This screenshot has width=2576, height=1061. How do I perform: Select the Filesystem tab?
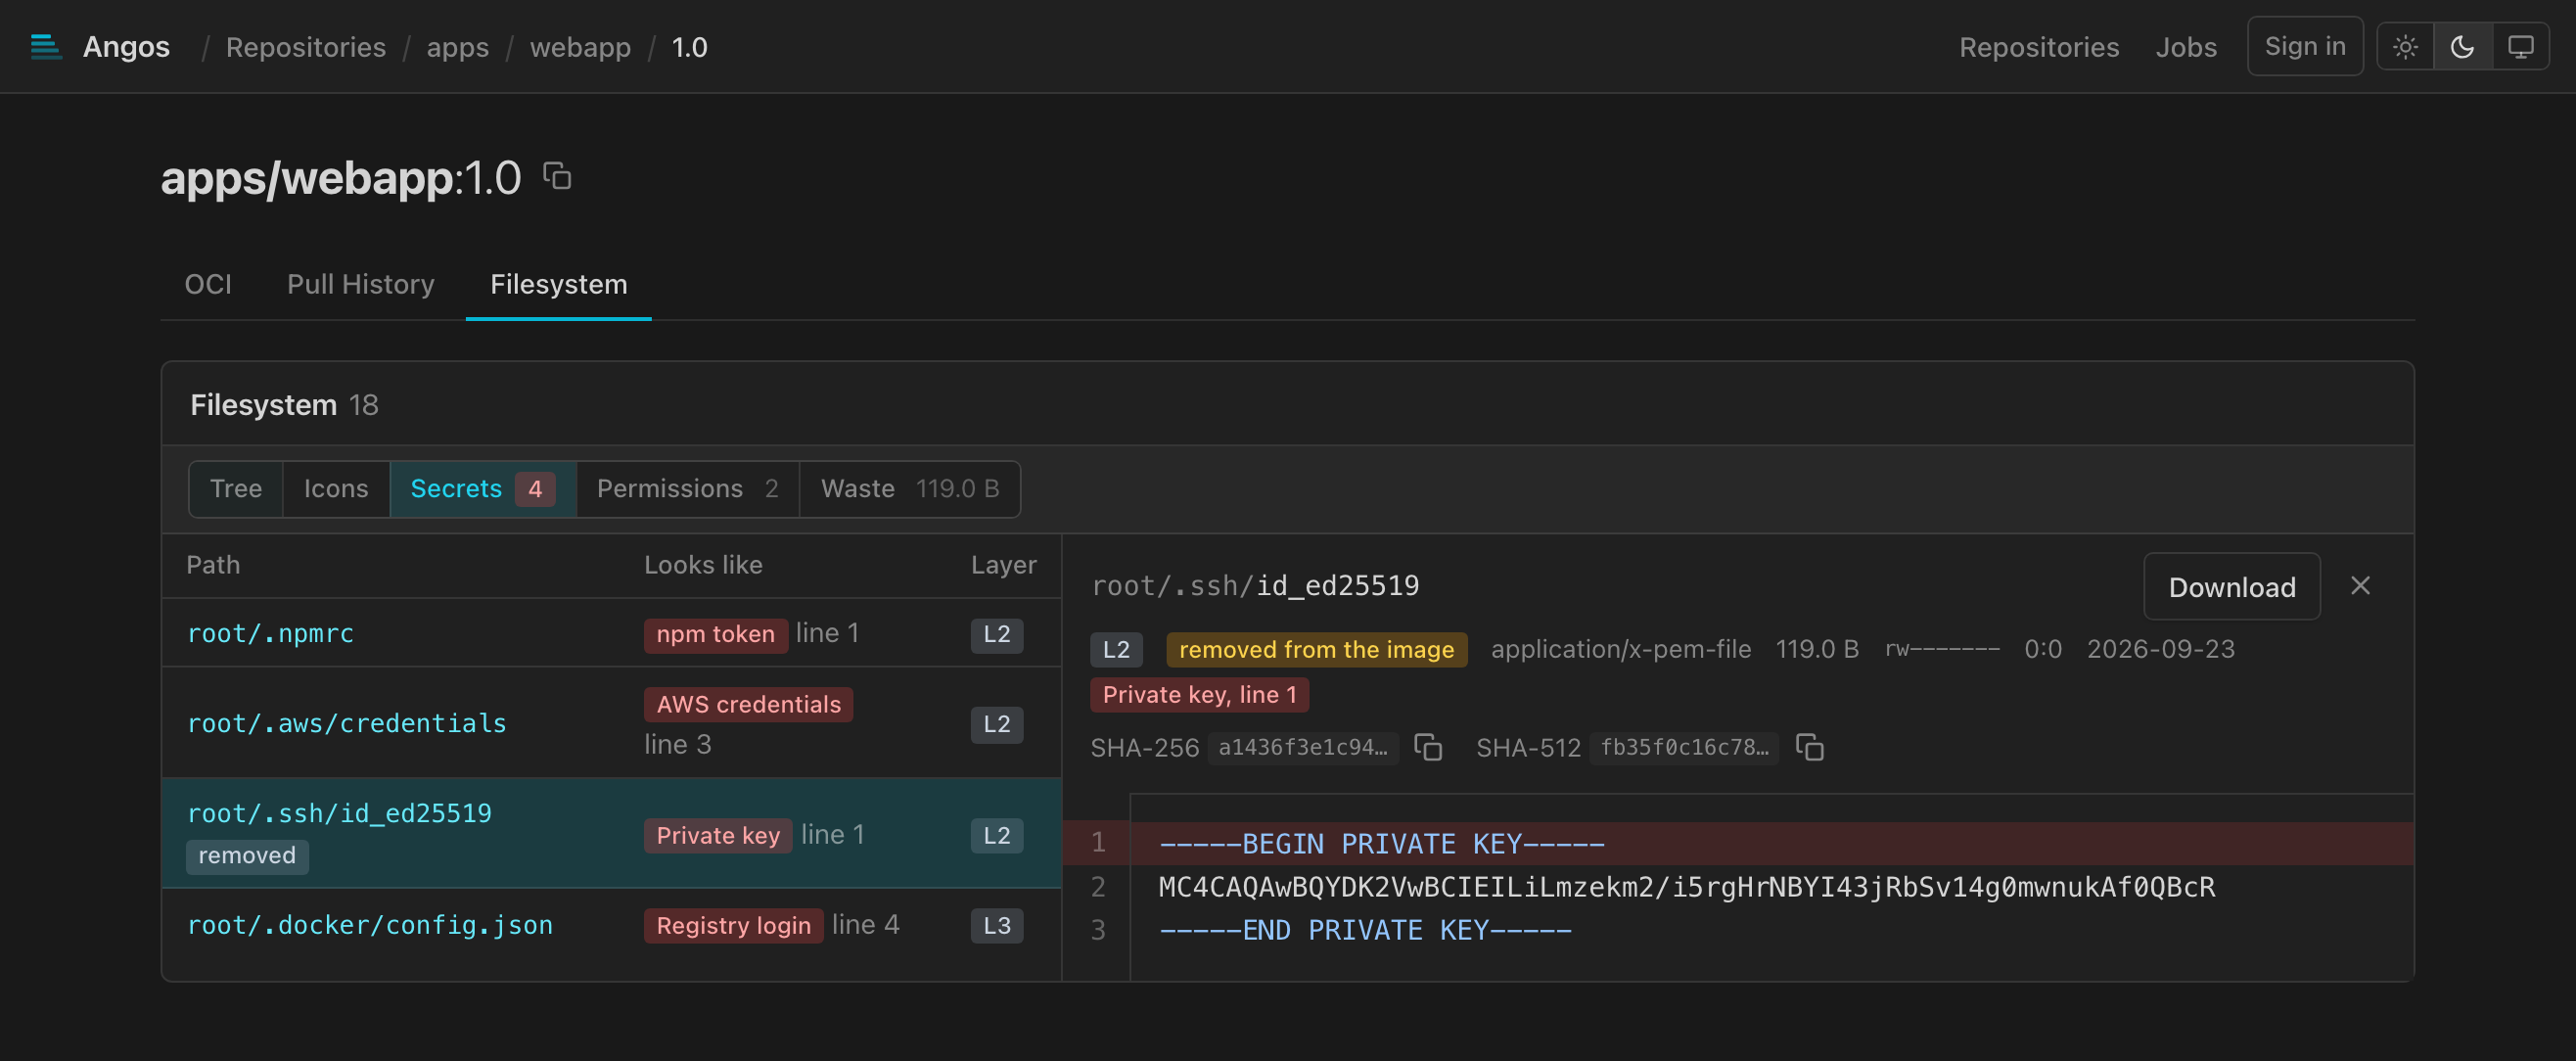[x=558, y=284]
